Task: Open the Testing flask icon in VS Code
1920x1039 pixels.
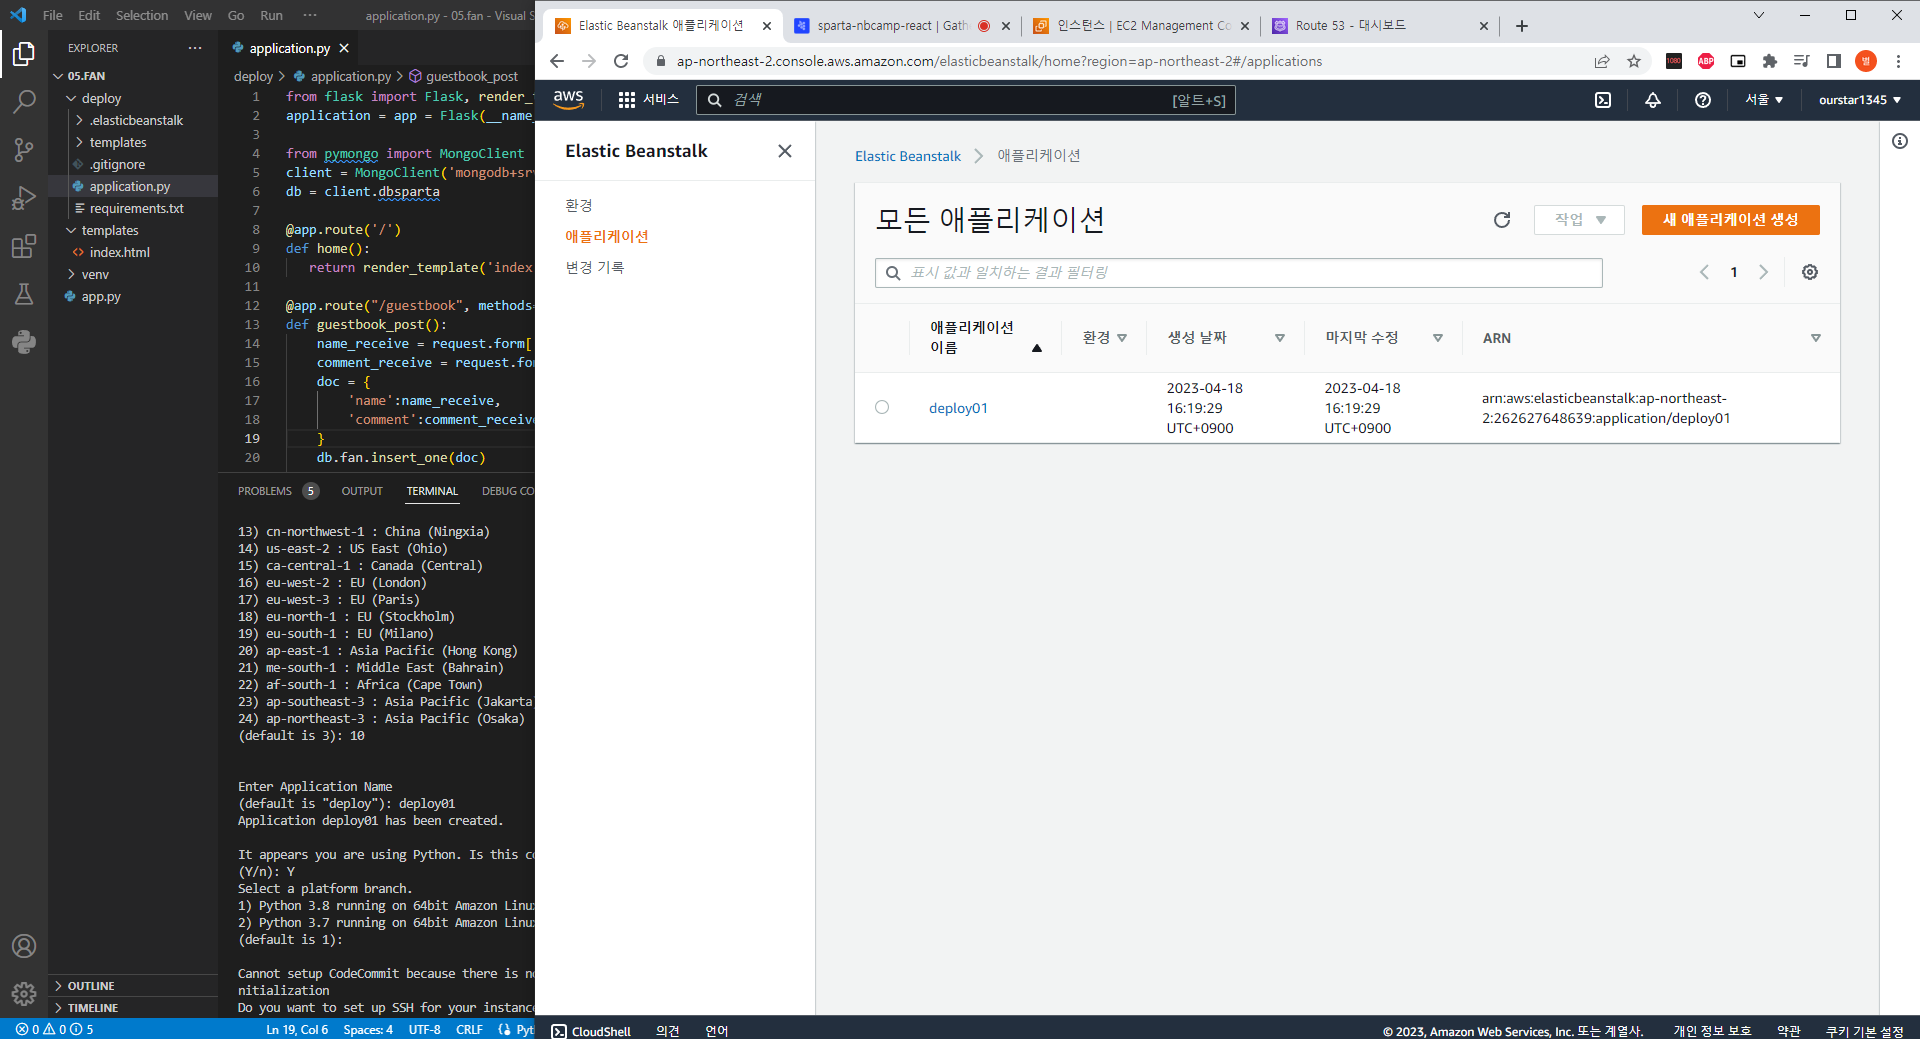Action: click(x=24, y=294)
